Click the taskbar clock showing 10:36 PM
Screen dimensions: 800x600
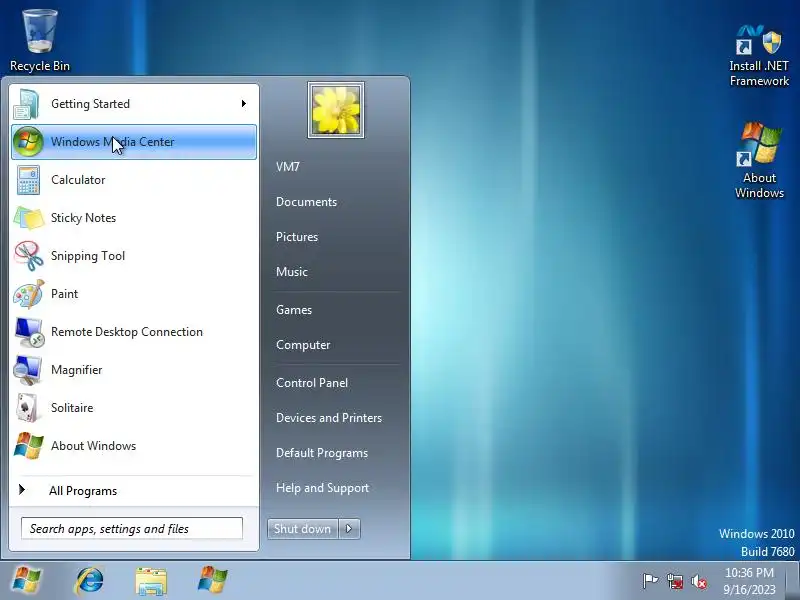click(749, 581)
